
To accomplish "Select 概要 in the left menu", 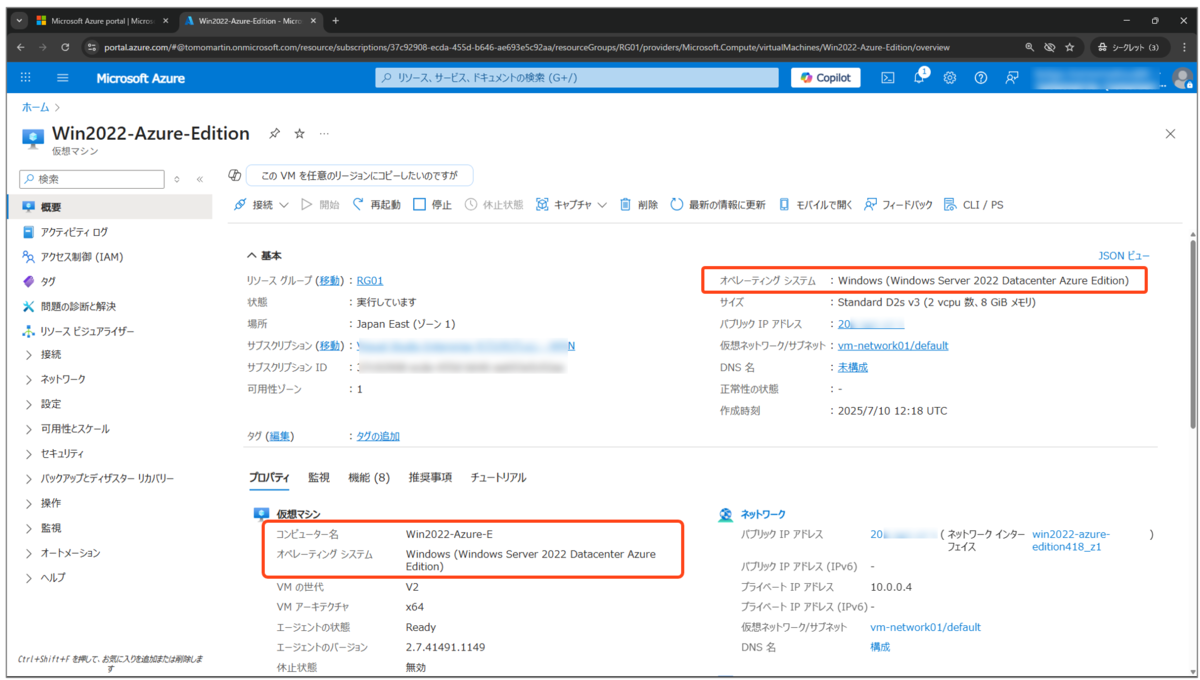I will coord(110,207).
